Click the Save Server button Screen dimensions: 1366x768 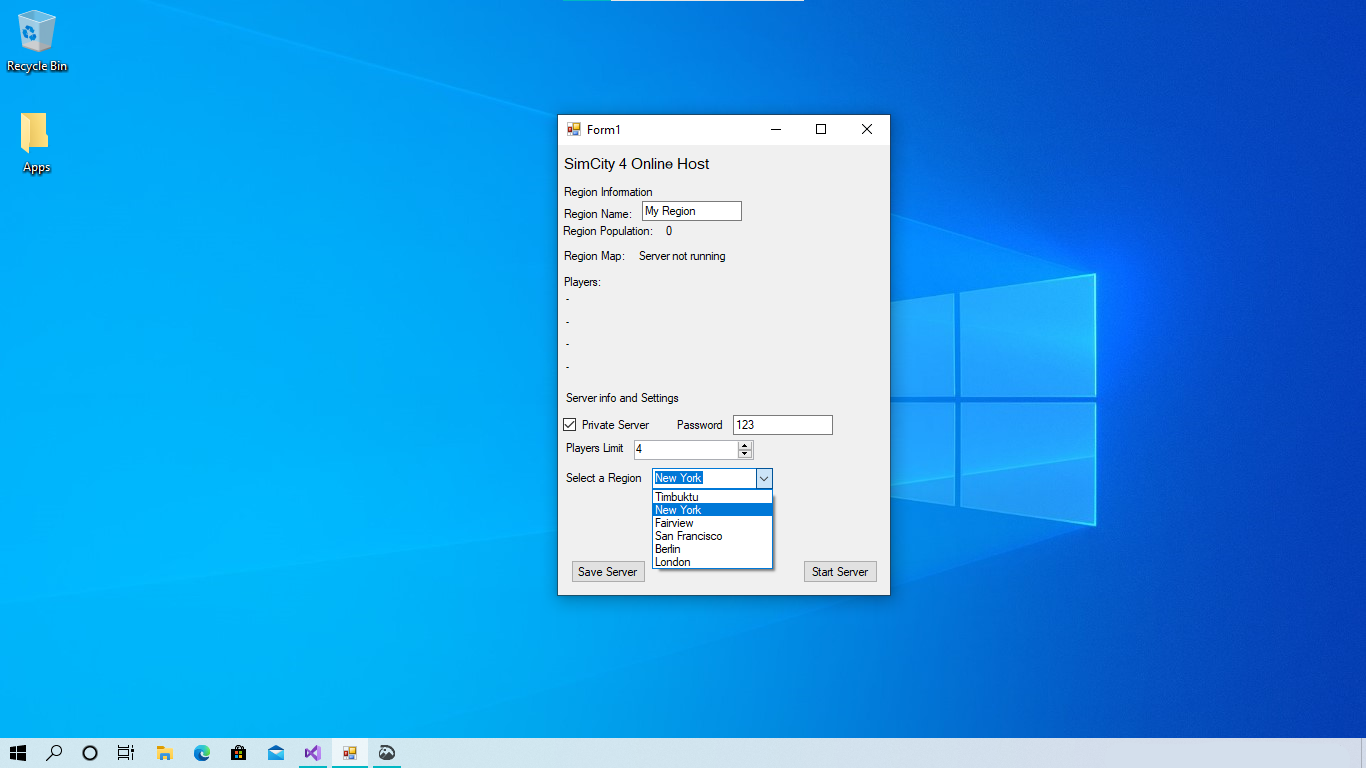point(608,572)
